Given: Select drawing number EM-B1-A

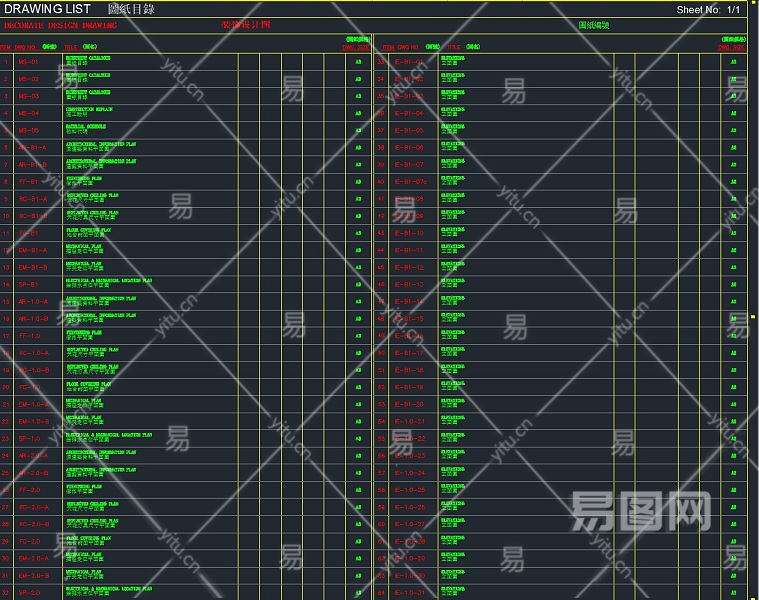Looking at the screenshot, I should tap(33, 250).
